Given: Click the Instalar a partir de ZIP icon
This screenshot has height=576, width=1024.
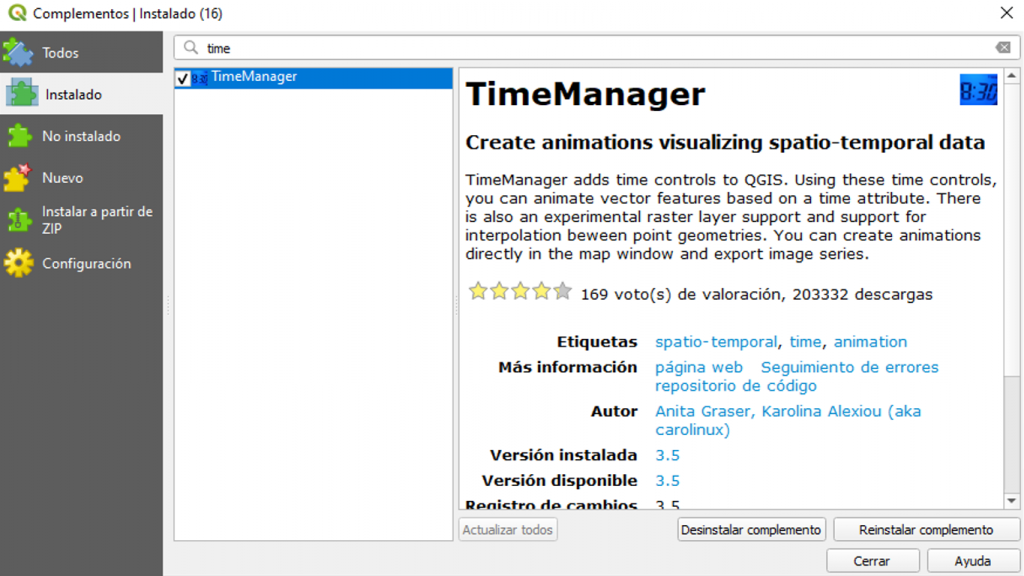Looking at the screenshot, I should 18,220.
